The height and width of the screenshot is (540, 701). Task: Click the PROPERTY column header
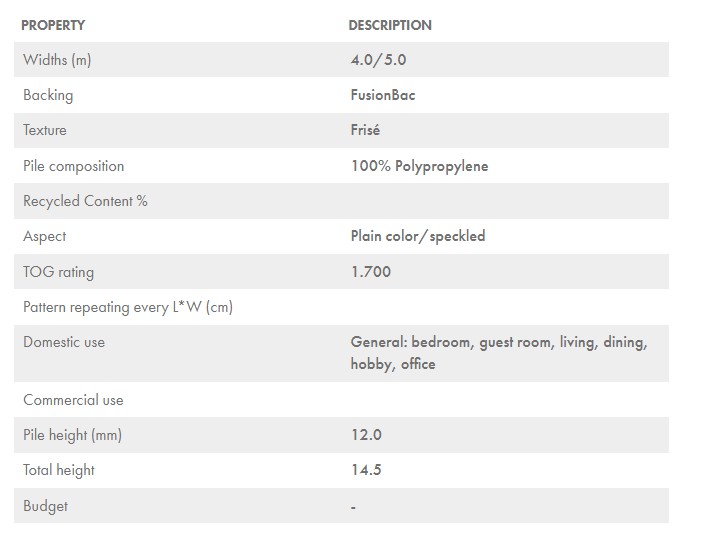pyautogui.click(x=53, y=25)
